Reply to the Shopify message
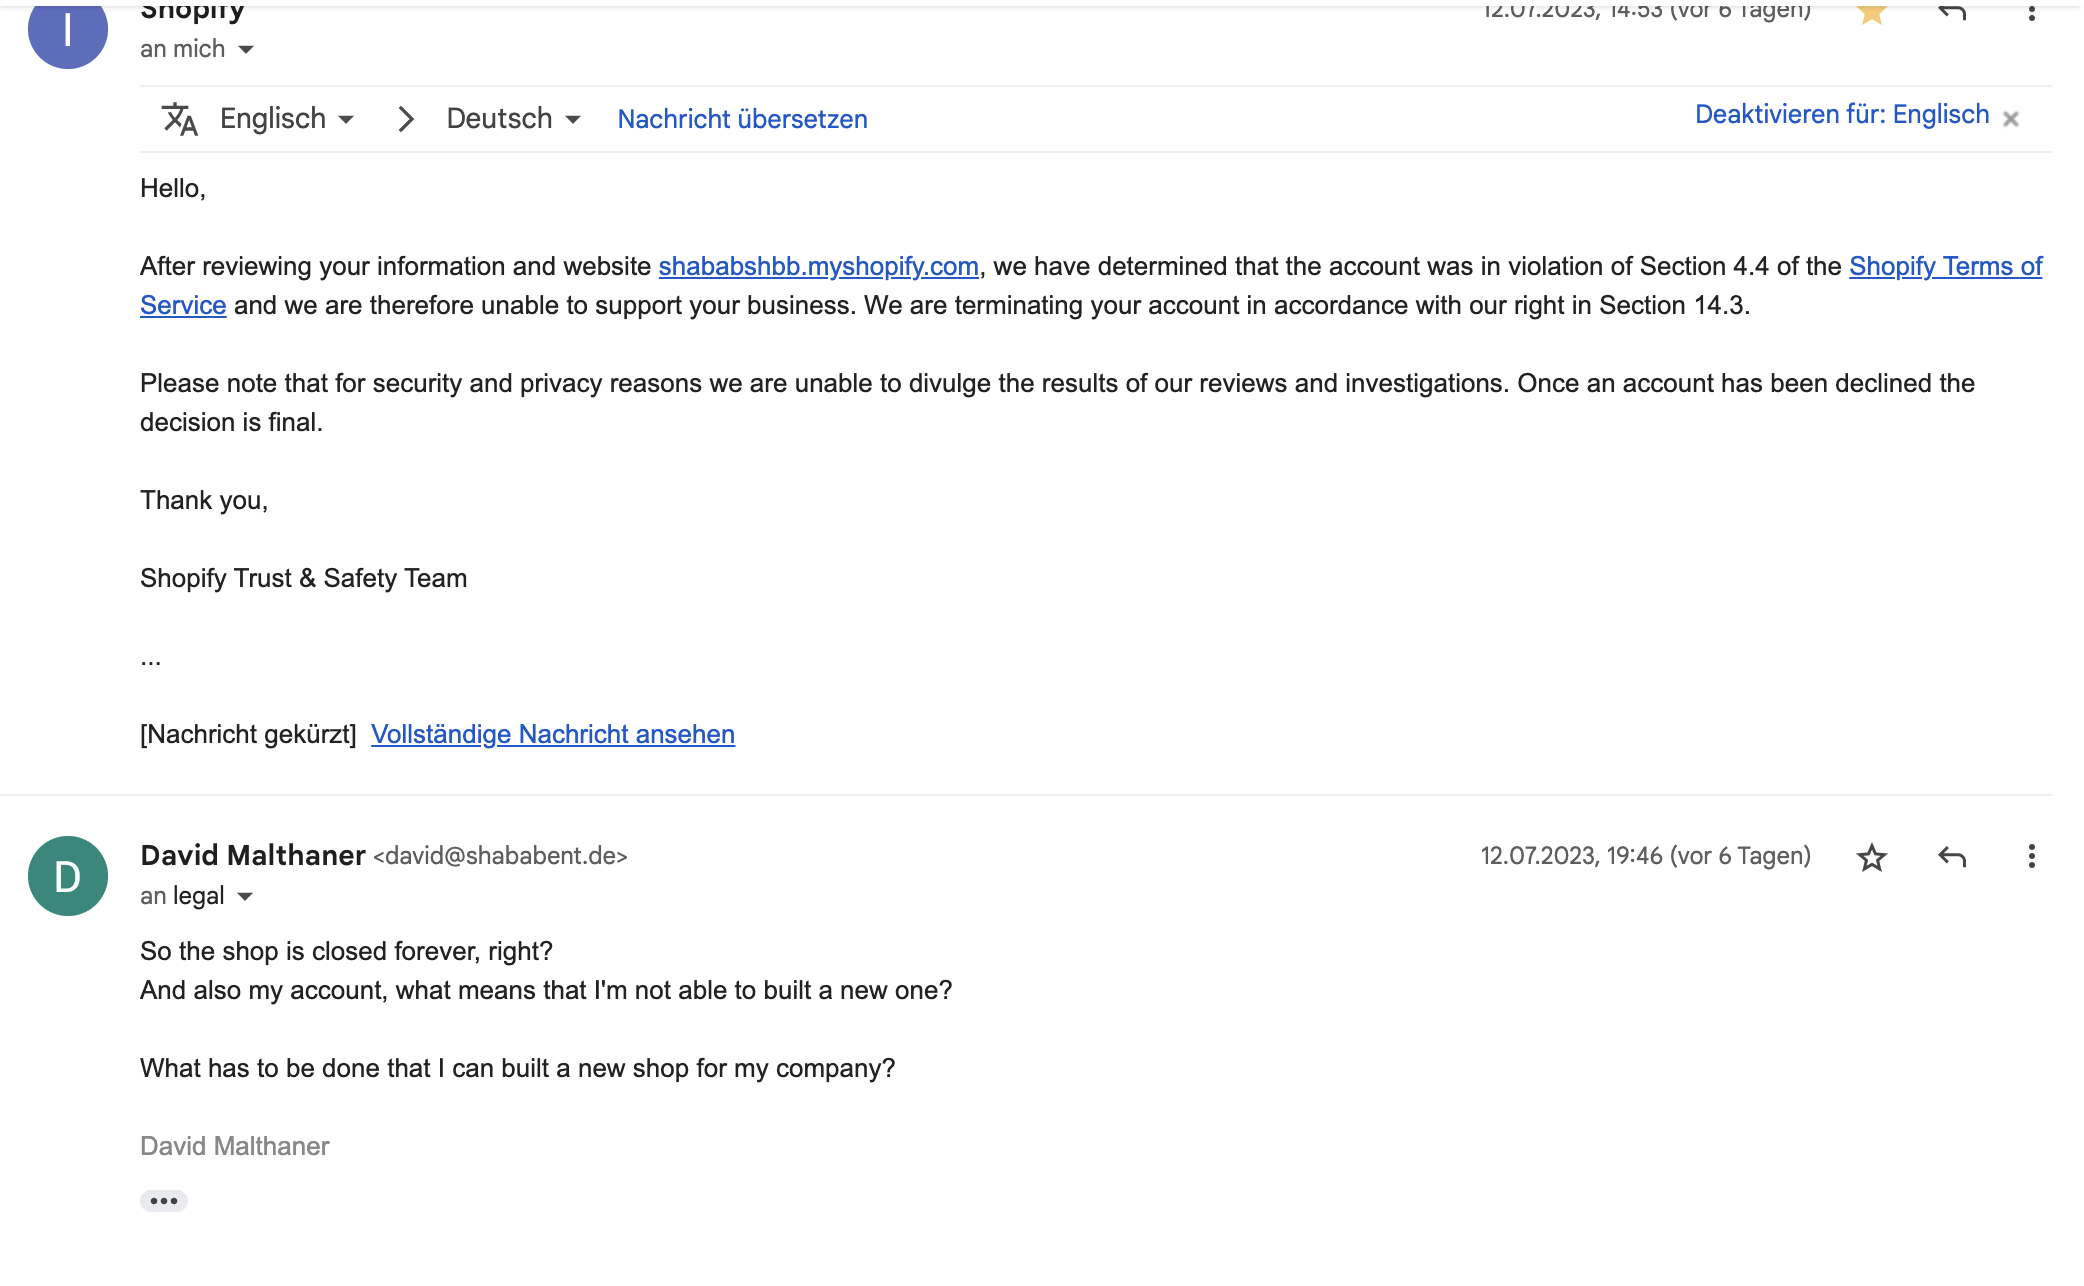The width and height of the screenshot is (2084, 1286). [x=1951, y=12]
